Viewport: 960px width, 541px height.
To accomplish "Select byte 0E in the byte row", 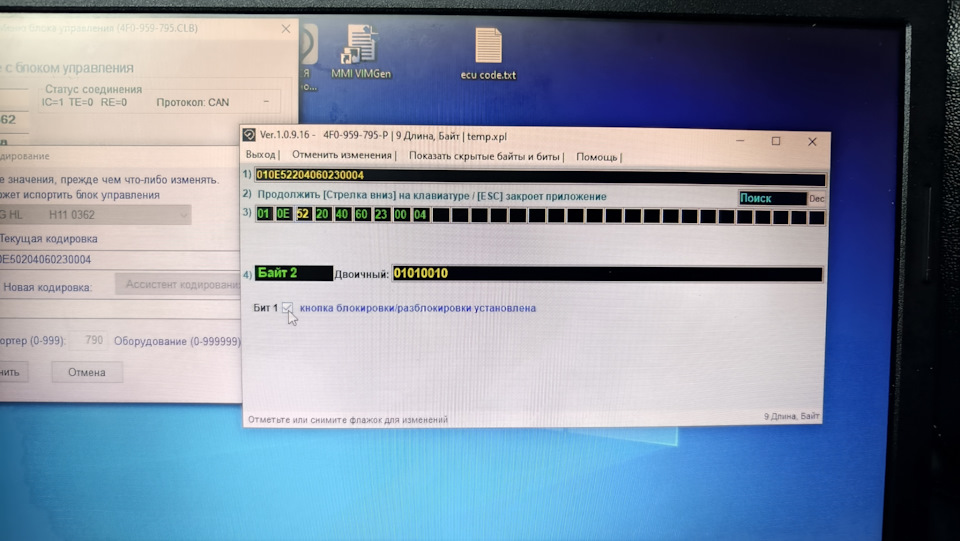I will pyautogui.click(x=283, y=214).
